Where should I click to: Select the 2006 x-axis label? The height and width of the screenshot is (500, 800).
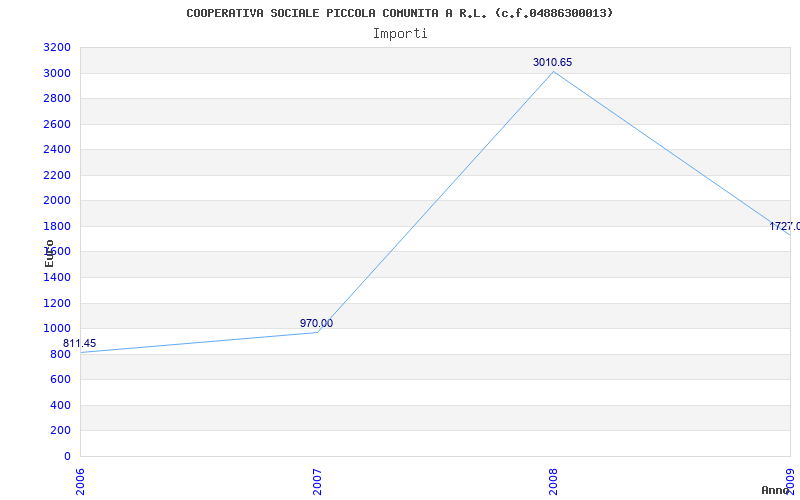[x=80, y=482]
